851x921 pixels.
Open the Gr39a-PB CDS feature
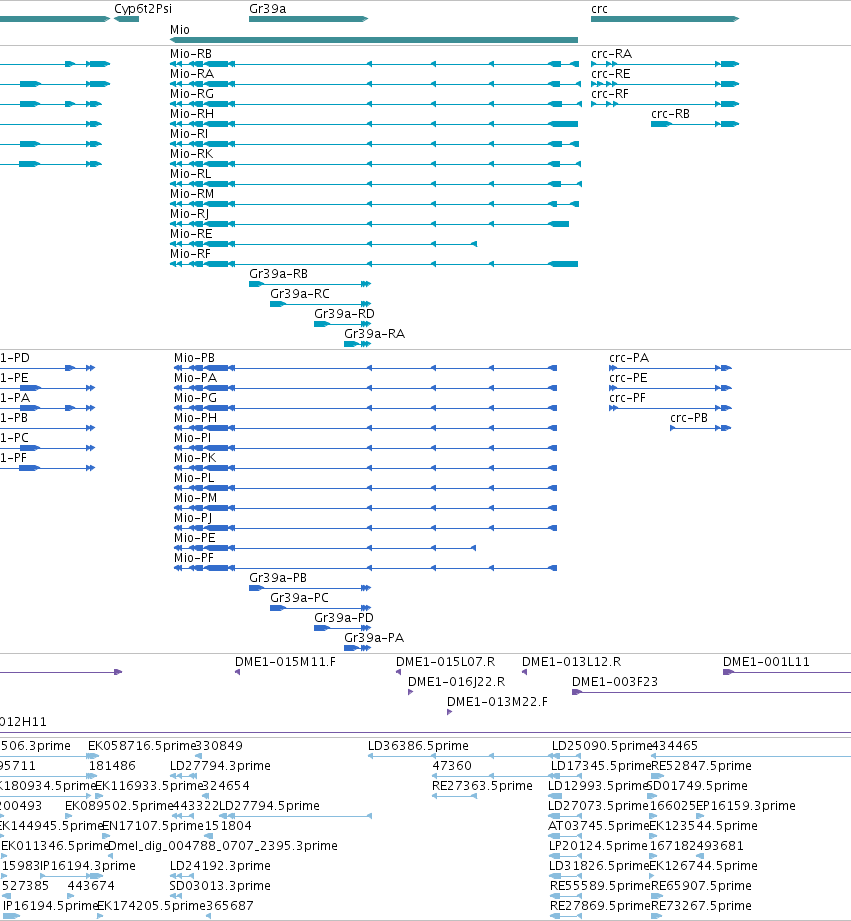[310, 588]
